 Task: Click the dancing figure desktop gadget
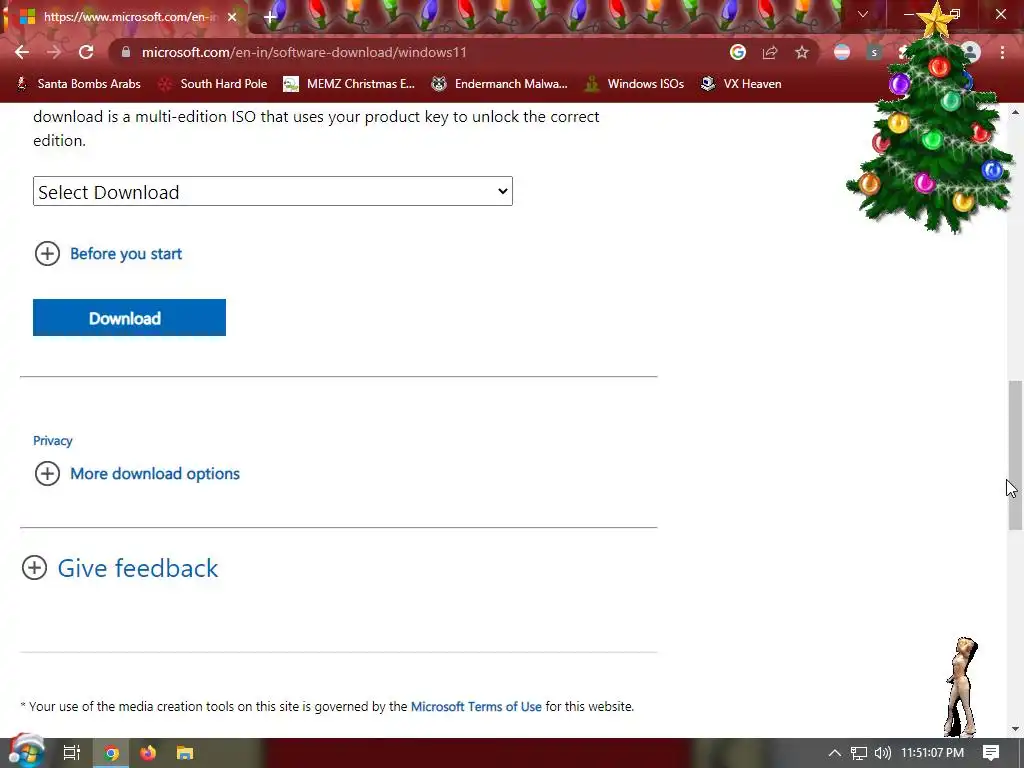961,688
